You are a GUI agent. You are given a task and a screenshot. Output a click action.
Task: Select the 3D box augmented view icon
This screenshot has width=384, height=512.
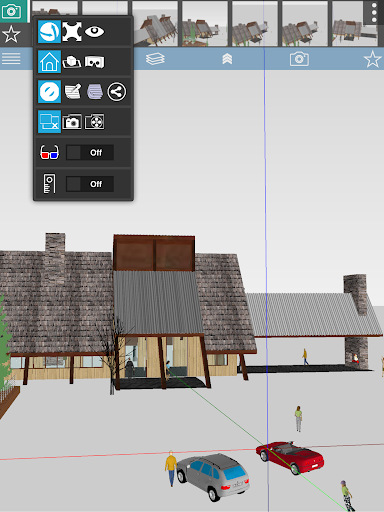pos(72,62)
